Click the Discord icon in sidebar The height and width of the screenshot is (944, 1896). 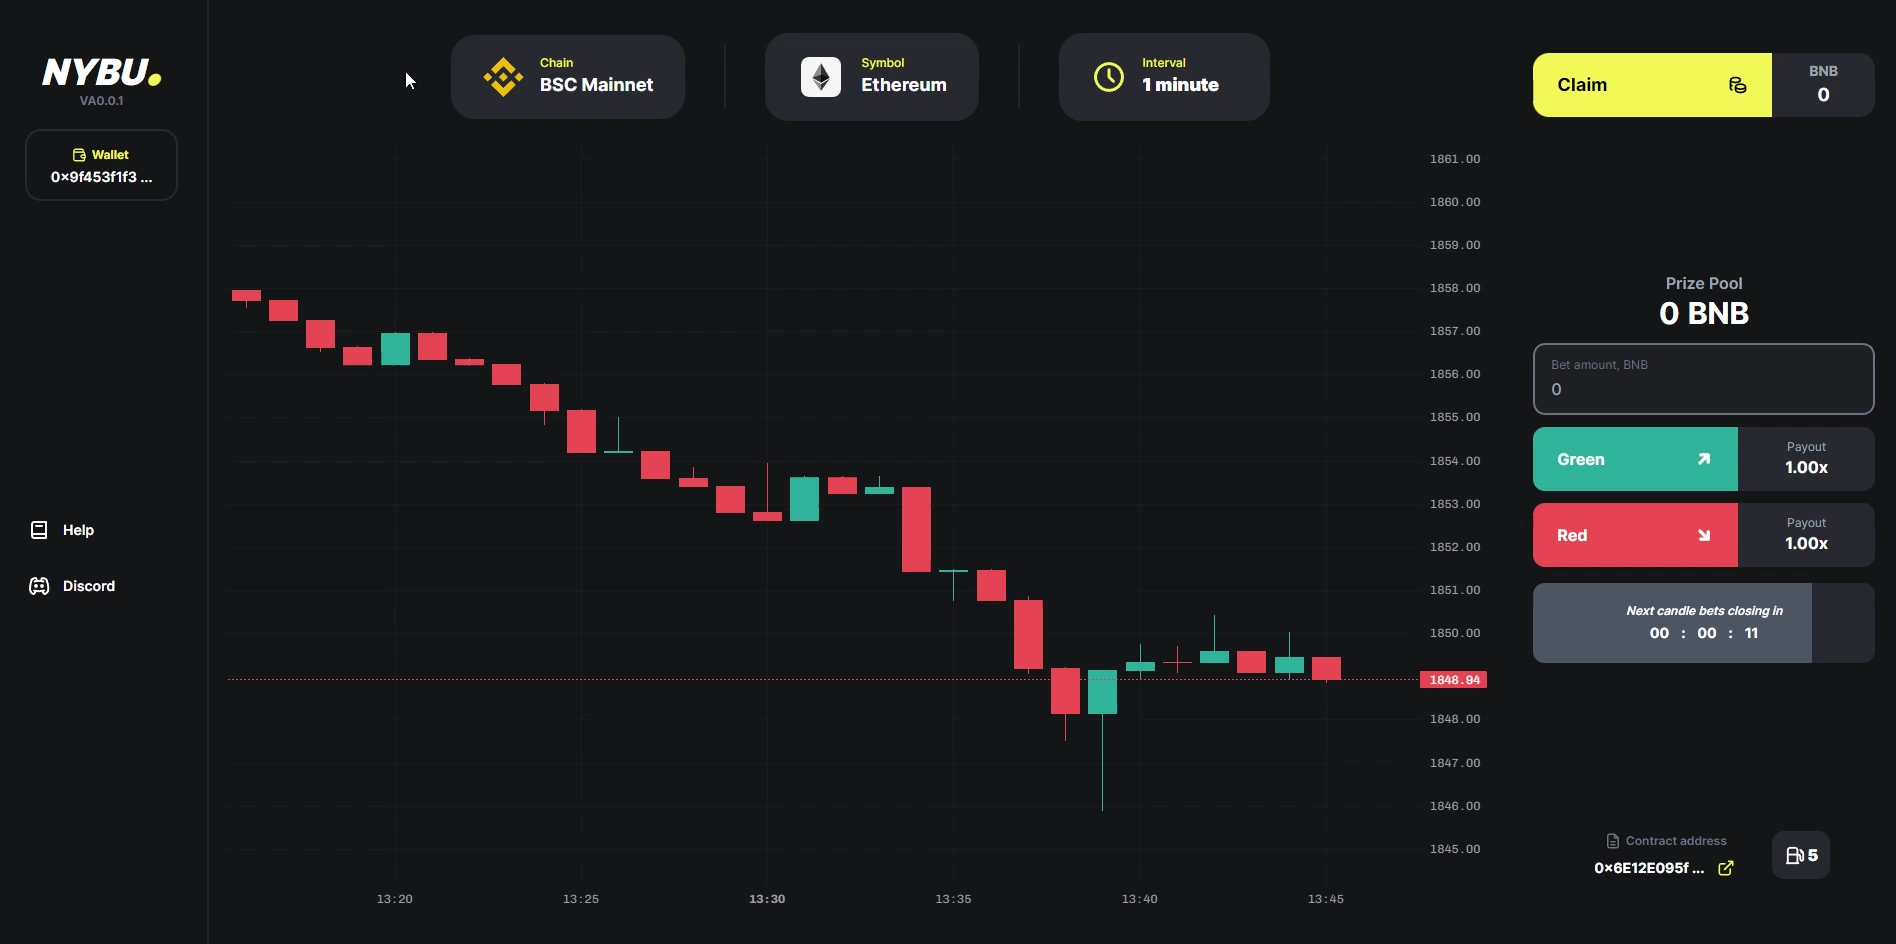pyautogui.click(x=39, y=586)
